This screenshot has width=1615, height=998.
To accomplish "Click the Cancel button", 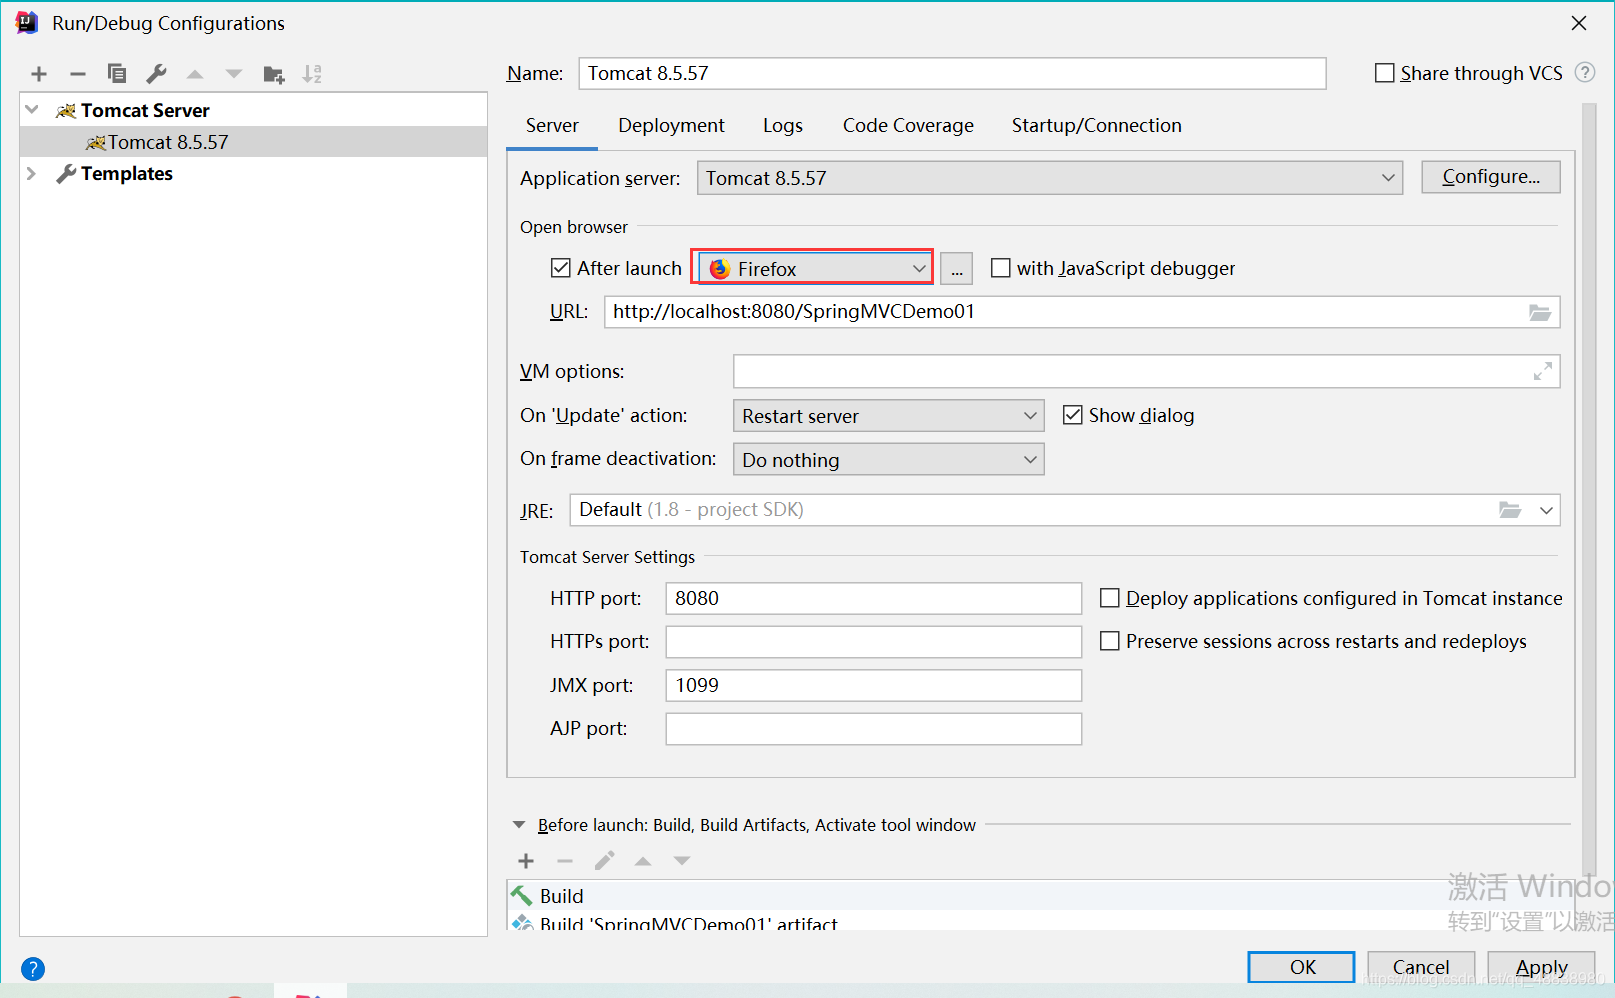I will (1421, 967).
